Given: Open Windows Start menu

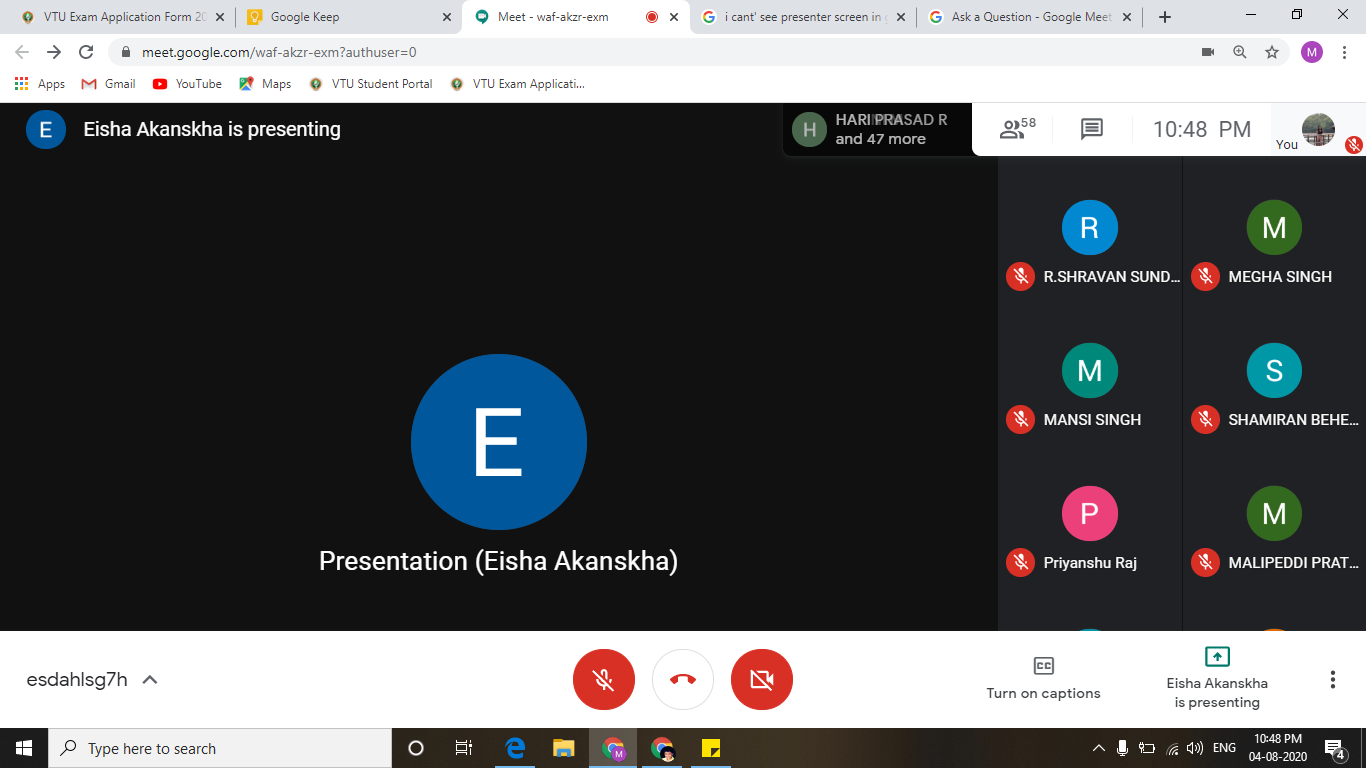Looking at the screenshot, I should 24,748.
